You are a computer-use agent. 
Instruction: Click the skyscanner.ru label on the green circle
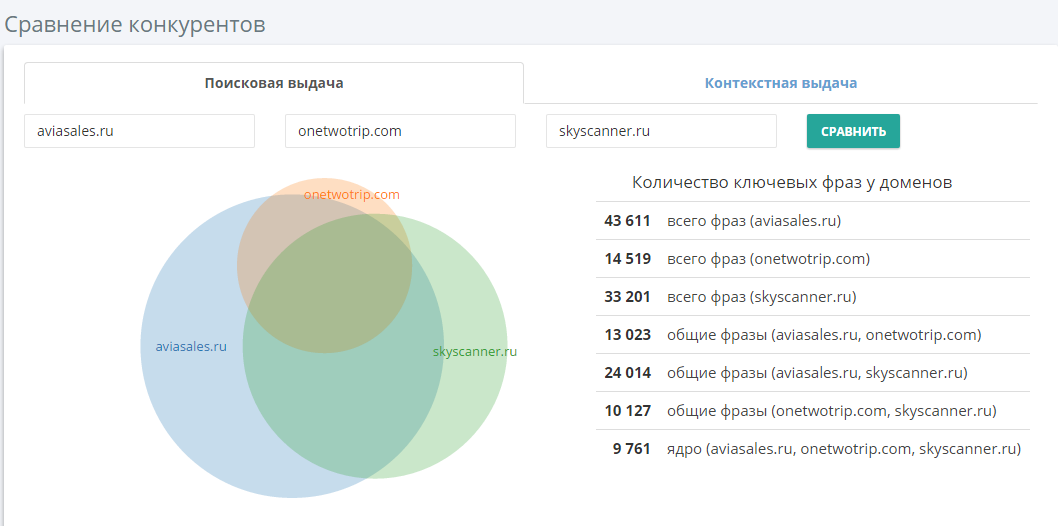pyautogui.click(x=474, y=352)
